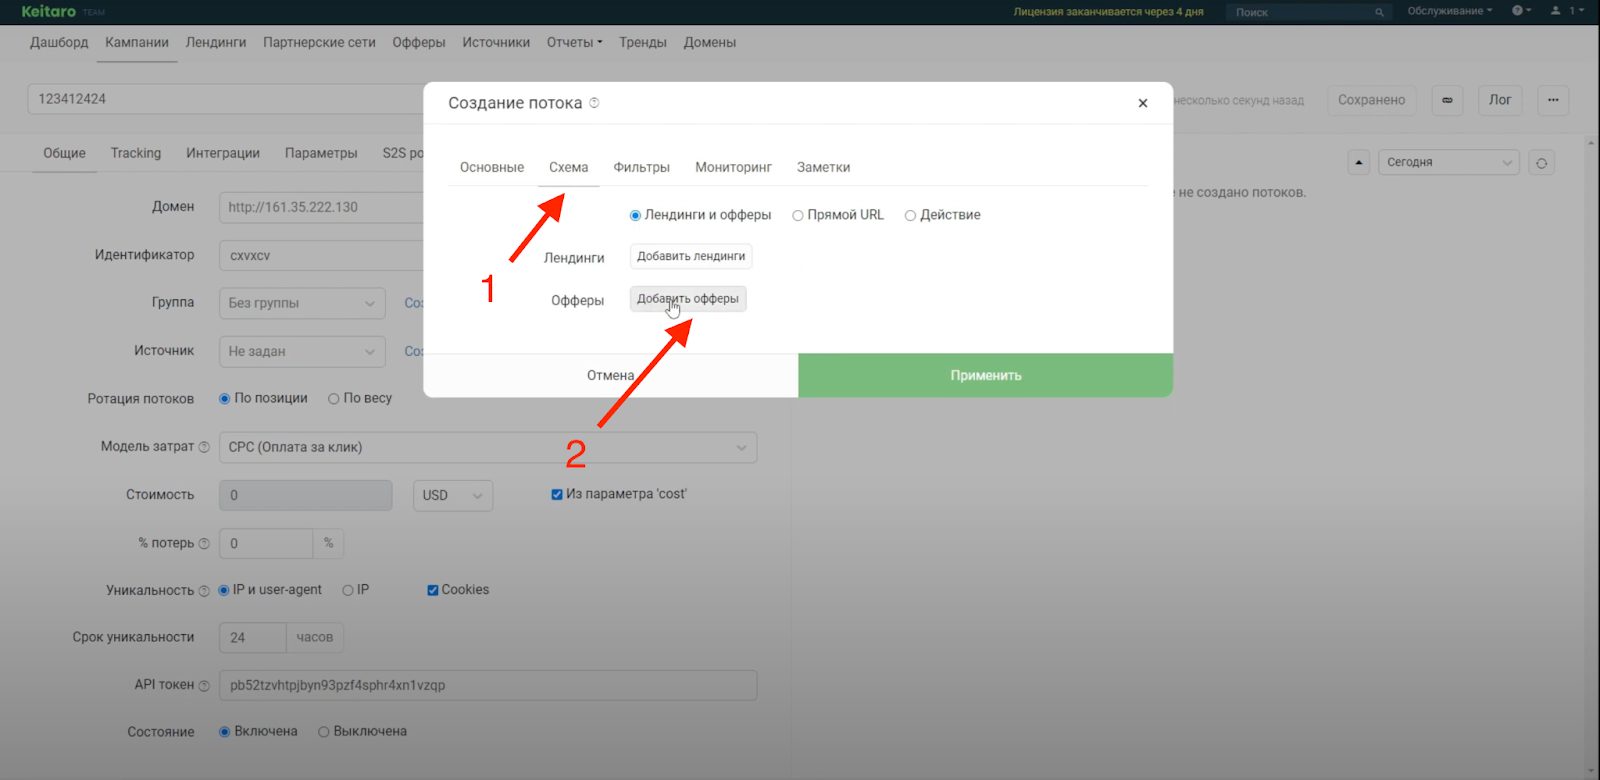Click the circular refresh stats icon
Image resolution: width=1600 pixels, height=780 pixels.
pos(1542,163)
